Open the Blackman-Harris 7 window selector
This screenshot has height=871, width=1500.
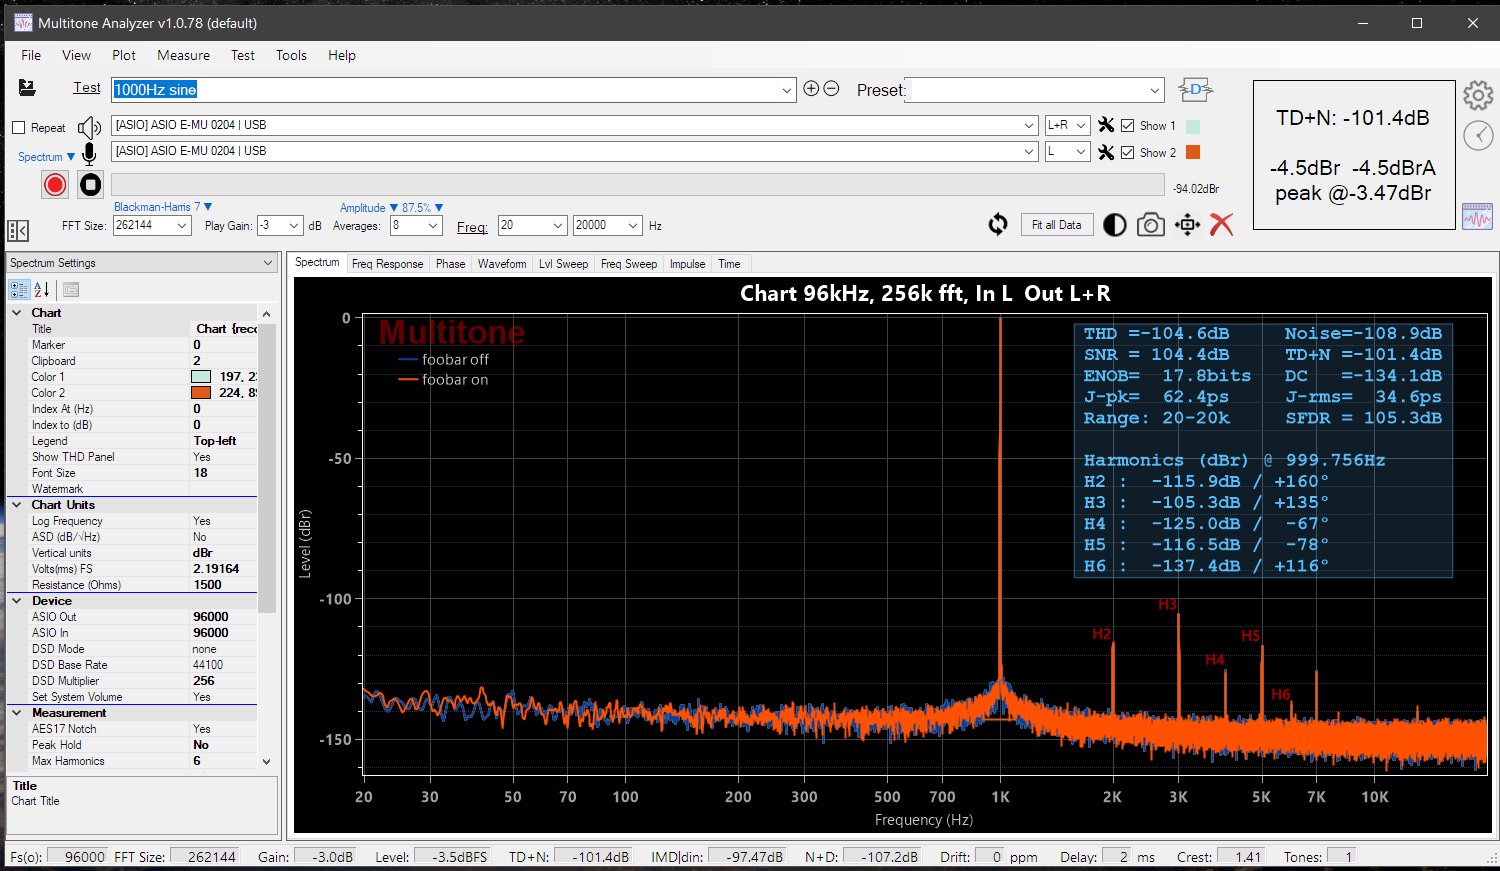coord(162,207)
